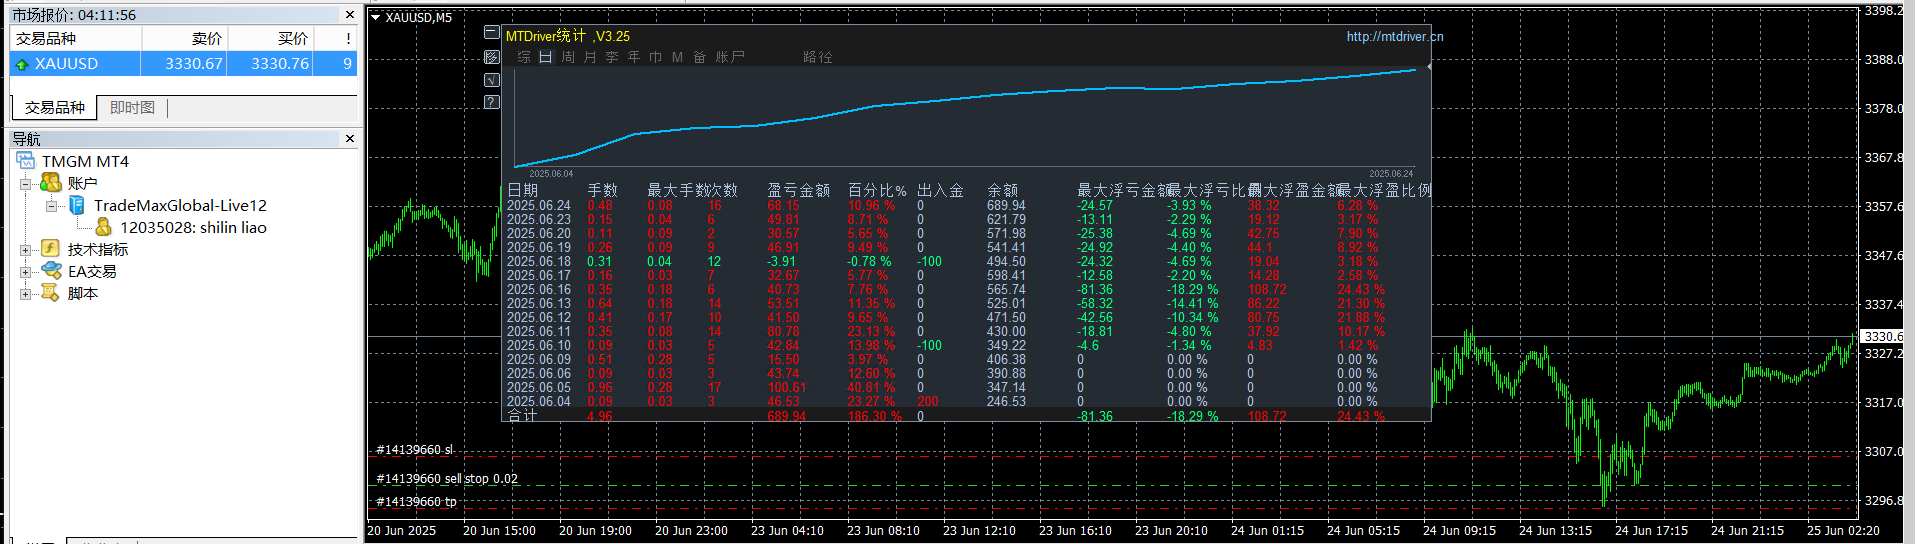The image size is (1915, 544).
Task: Click the 账户 accounts people icon
Action: tap(51, 183)
